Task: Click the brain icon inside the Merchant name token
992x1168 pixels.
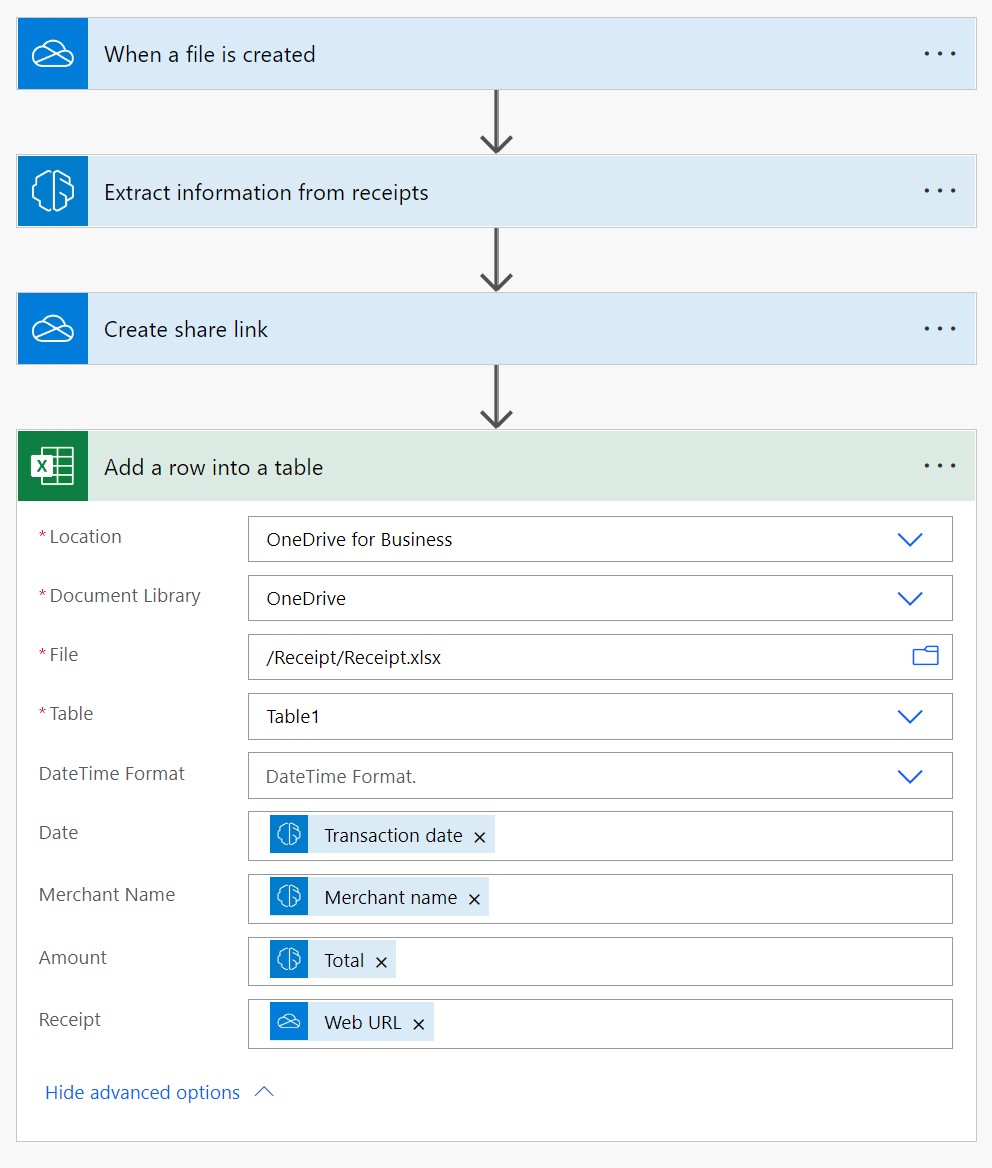Action: tap(288, 897)
